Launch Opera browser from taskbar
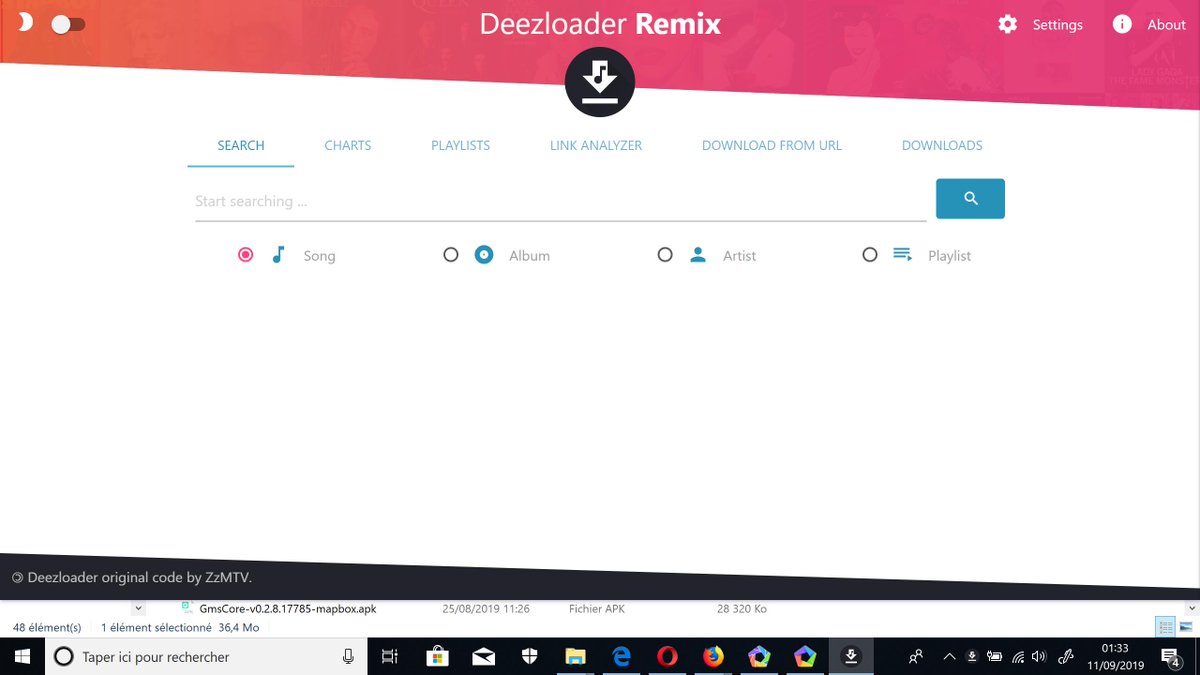Viewport: 1200px width, 675px height. pyautogui.click(x=667, y=657)
